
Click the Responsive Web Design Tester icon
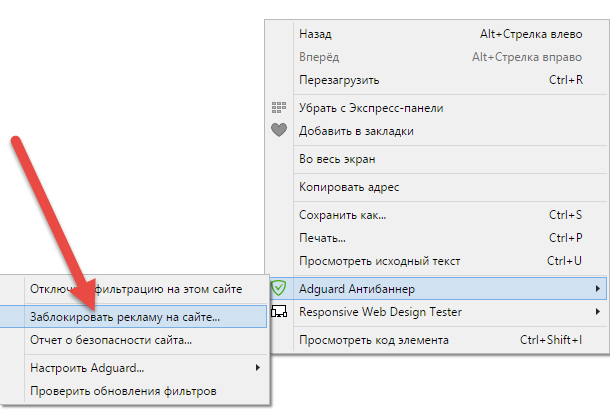[279, 312]
